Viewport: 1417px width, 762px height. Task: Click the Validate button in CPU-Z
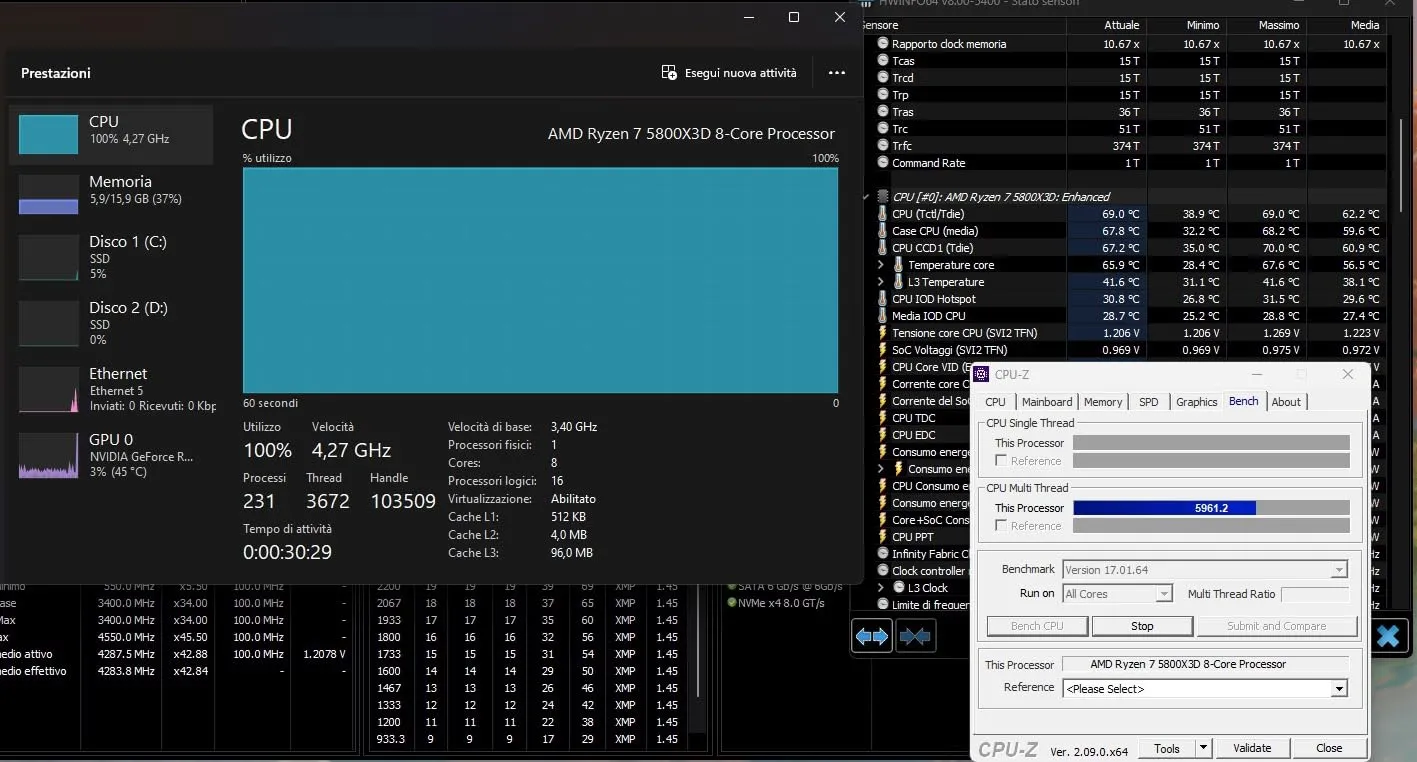pos(1252,748)
